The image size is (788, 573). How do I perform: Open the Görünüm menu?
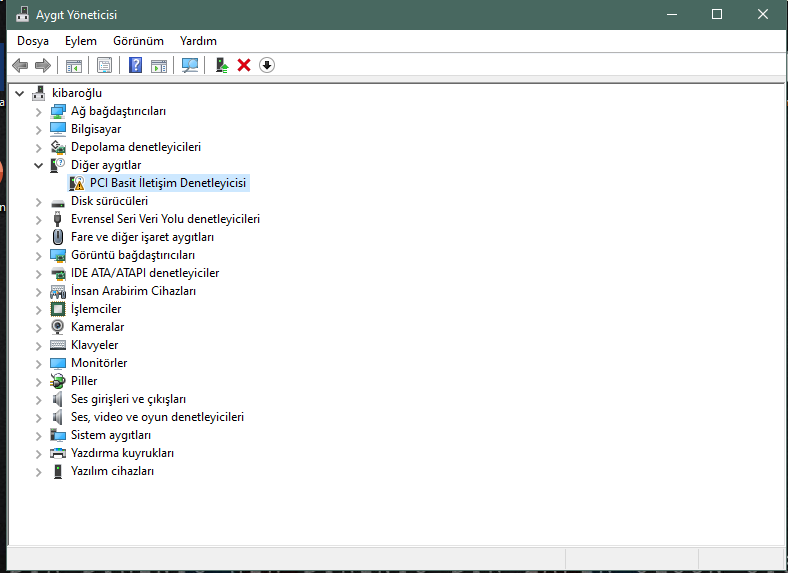pos(138,41)
